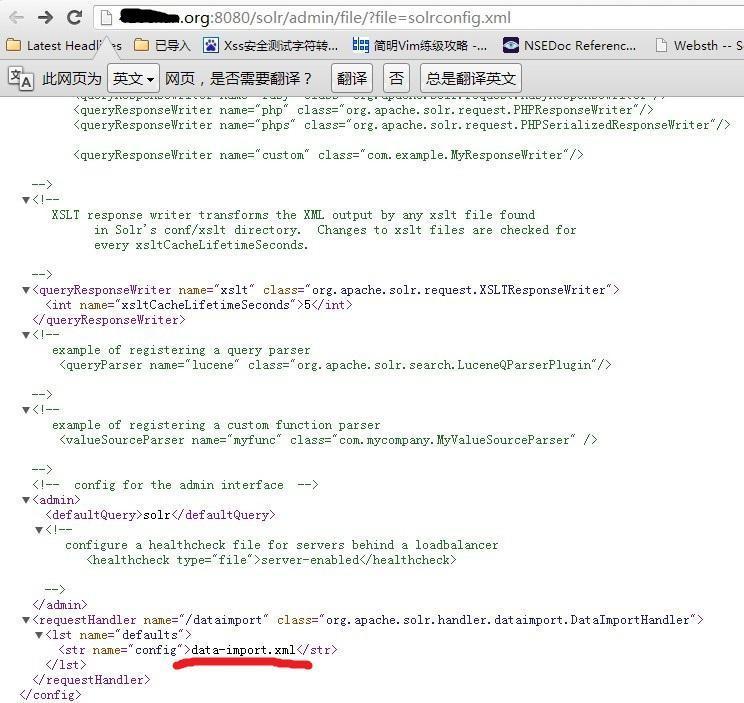Collapse the requestHandler /dataimport node
The width and height of the screenshot is (744, 703).
[26, 620]
